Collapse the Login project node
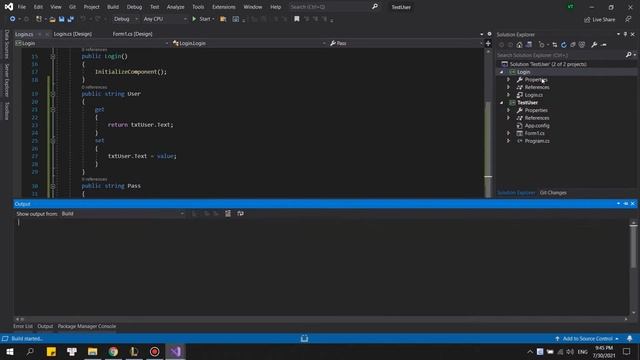640x360 pixels. 502,72
